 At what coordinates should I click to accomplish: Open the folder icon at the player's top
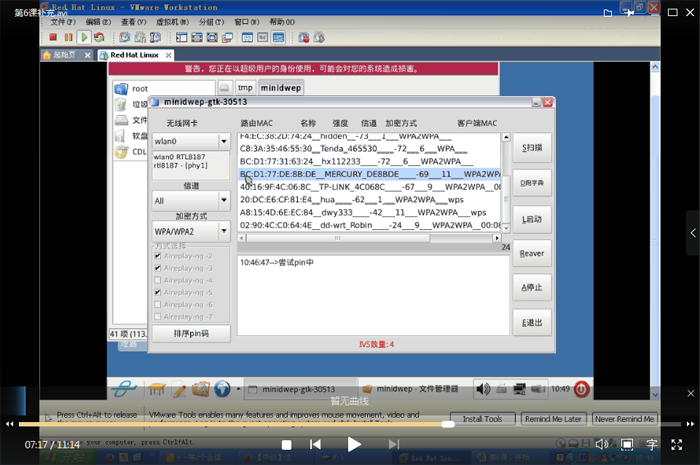608,13
